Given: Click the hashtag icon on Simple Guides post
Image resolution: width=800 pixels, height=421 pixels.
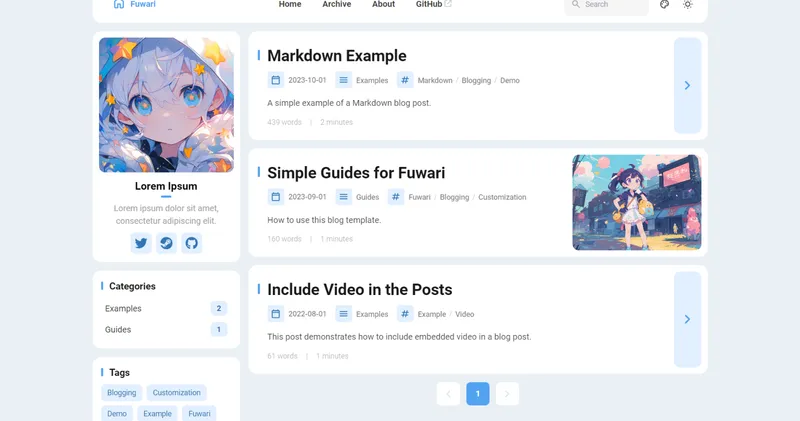Looking at the screenshot, I should point(396,197).
